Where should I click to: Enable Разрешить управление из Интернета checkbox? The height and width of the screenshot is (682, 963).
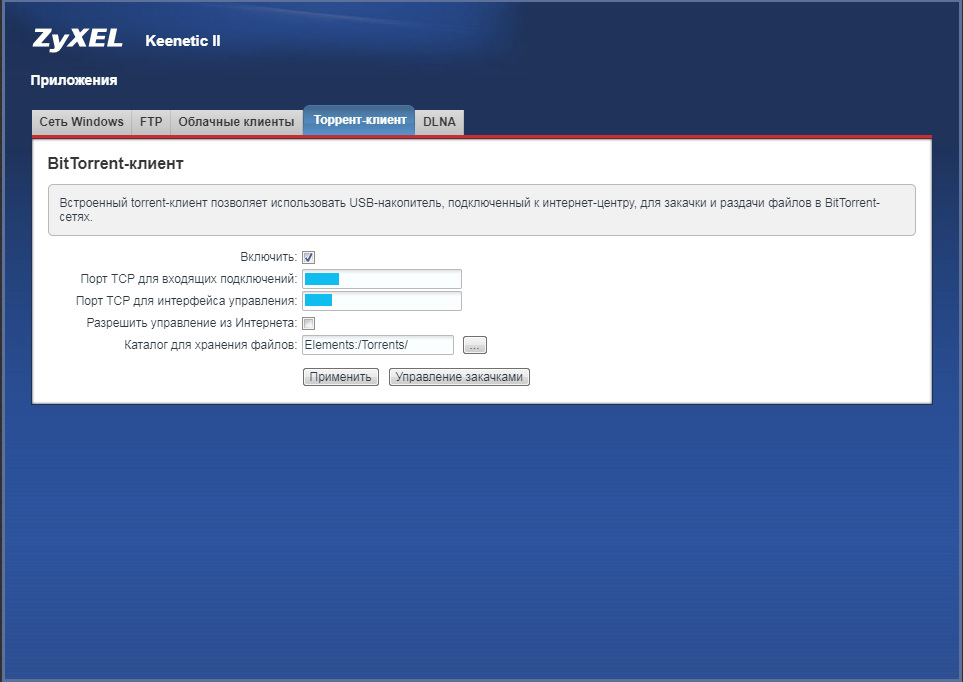pos(309,323)
